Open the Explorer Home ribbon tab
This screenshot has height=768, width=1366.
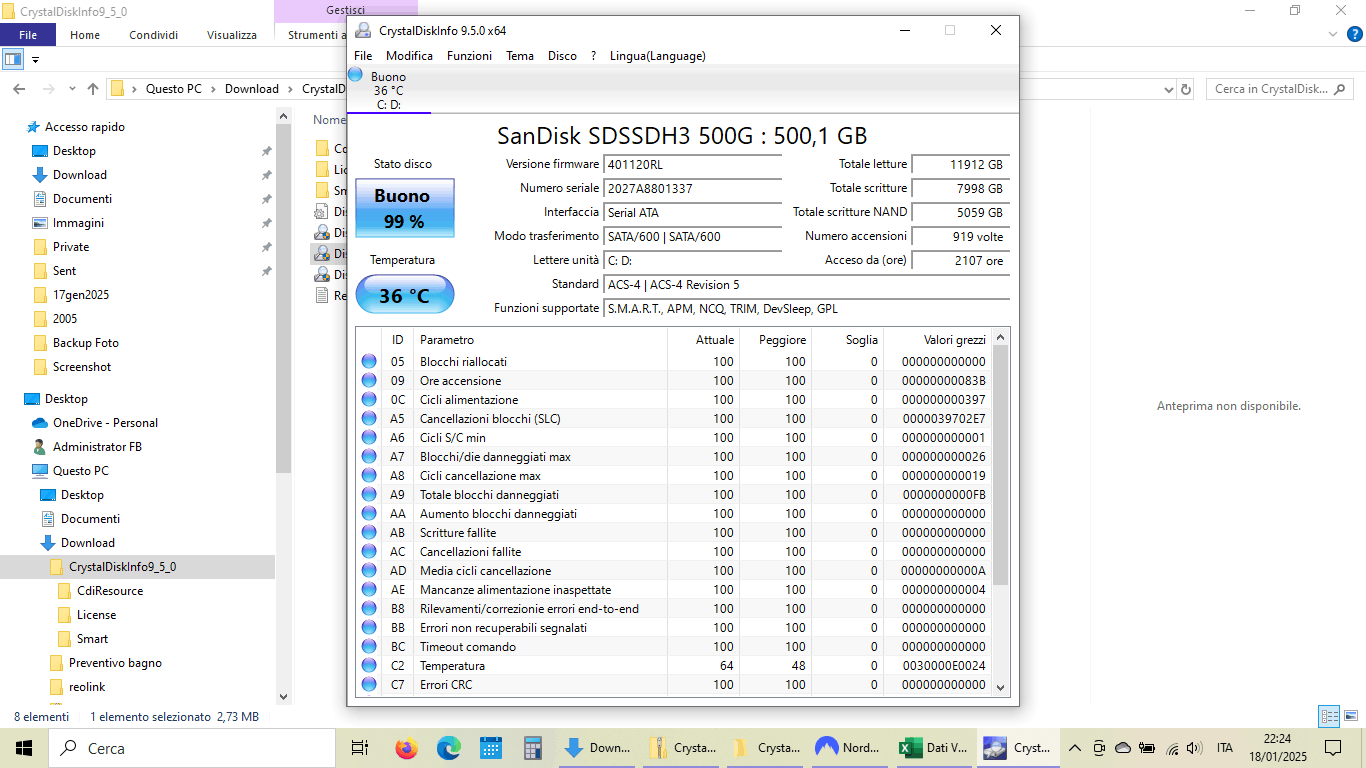pyautogui.click(x=85, y=34)
